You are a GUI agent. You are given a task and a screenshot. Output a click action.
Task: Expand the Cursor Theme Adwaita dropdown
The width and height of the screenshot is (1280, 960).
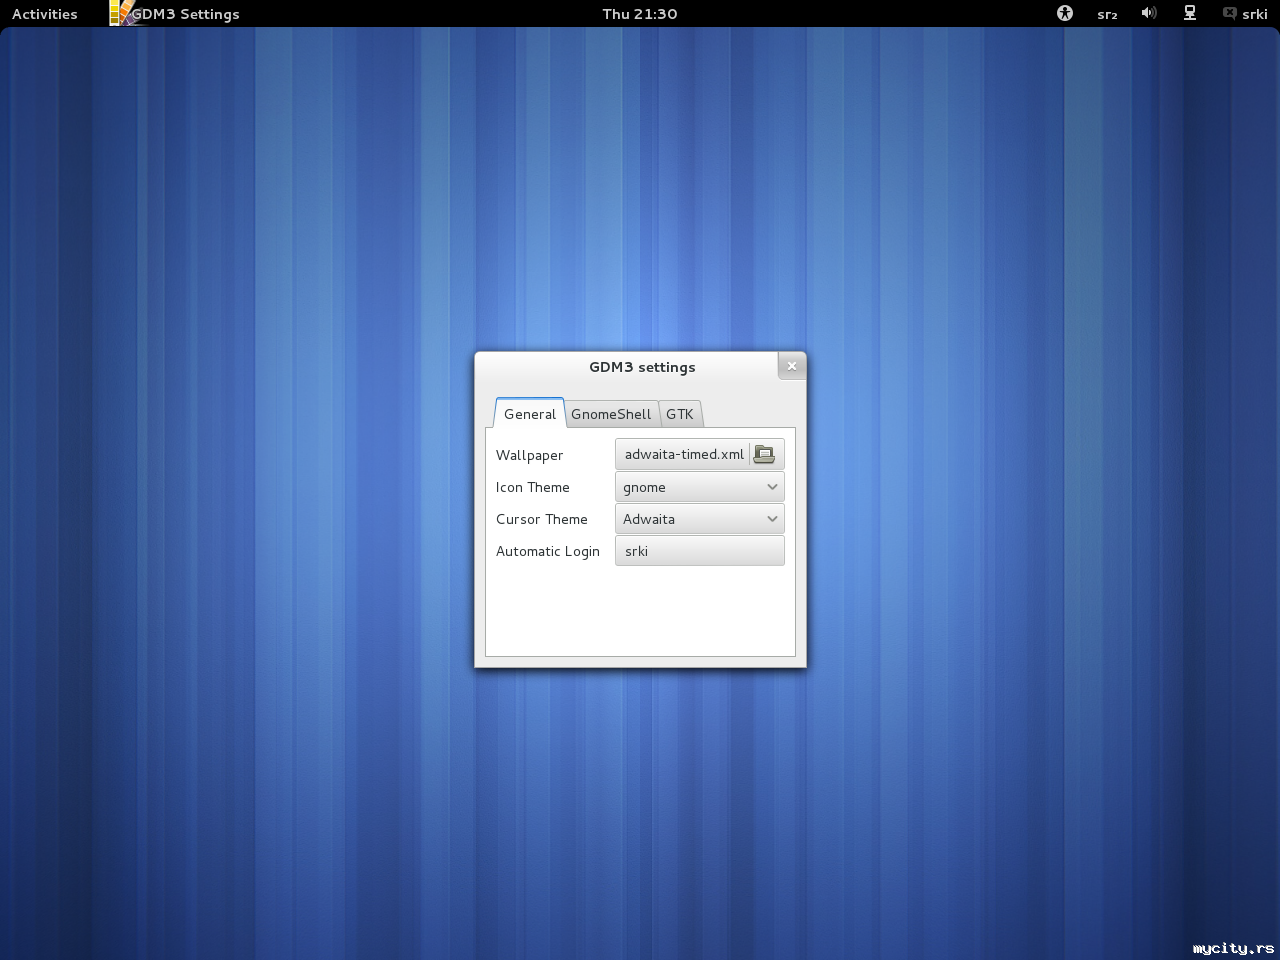pyautogui.click(x=700, y=519)
